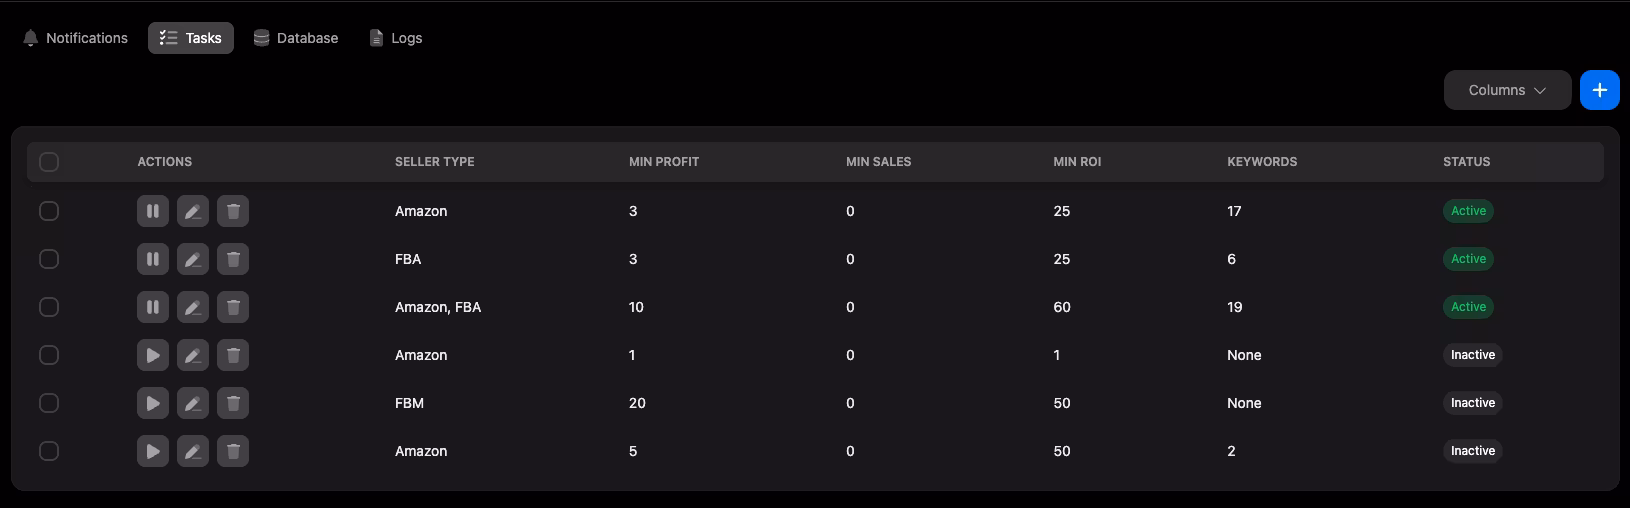Edit the Amazon, FBA task
This screenshot has width=1630, height=508.
click(x=193, y=307)
